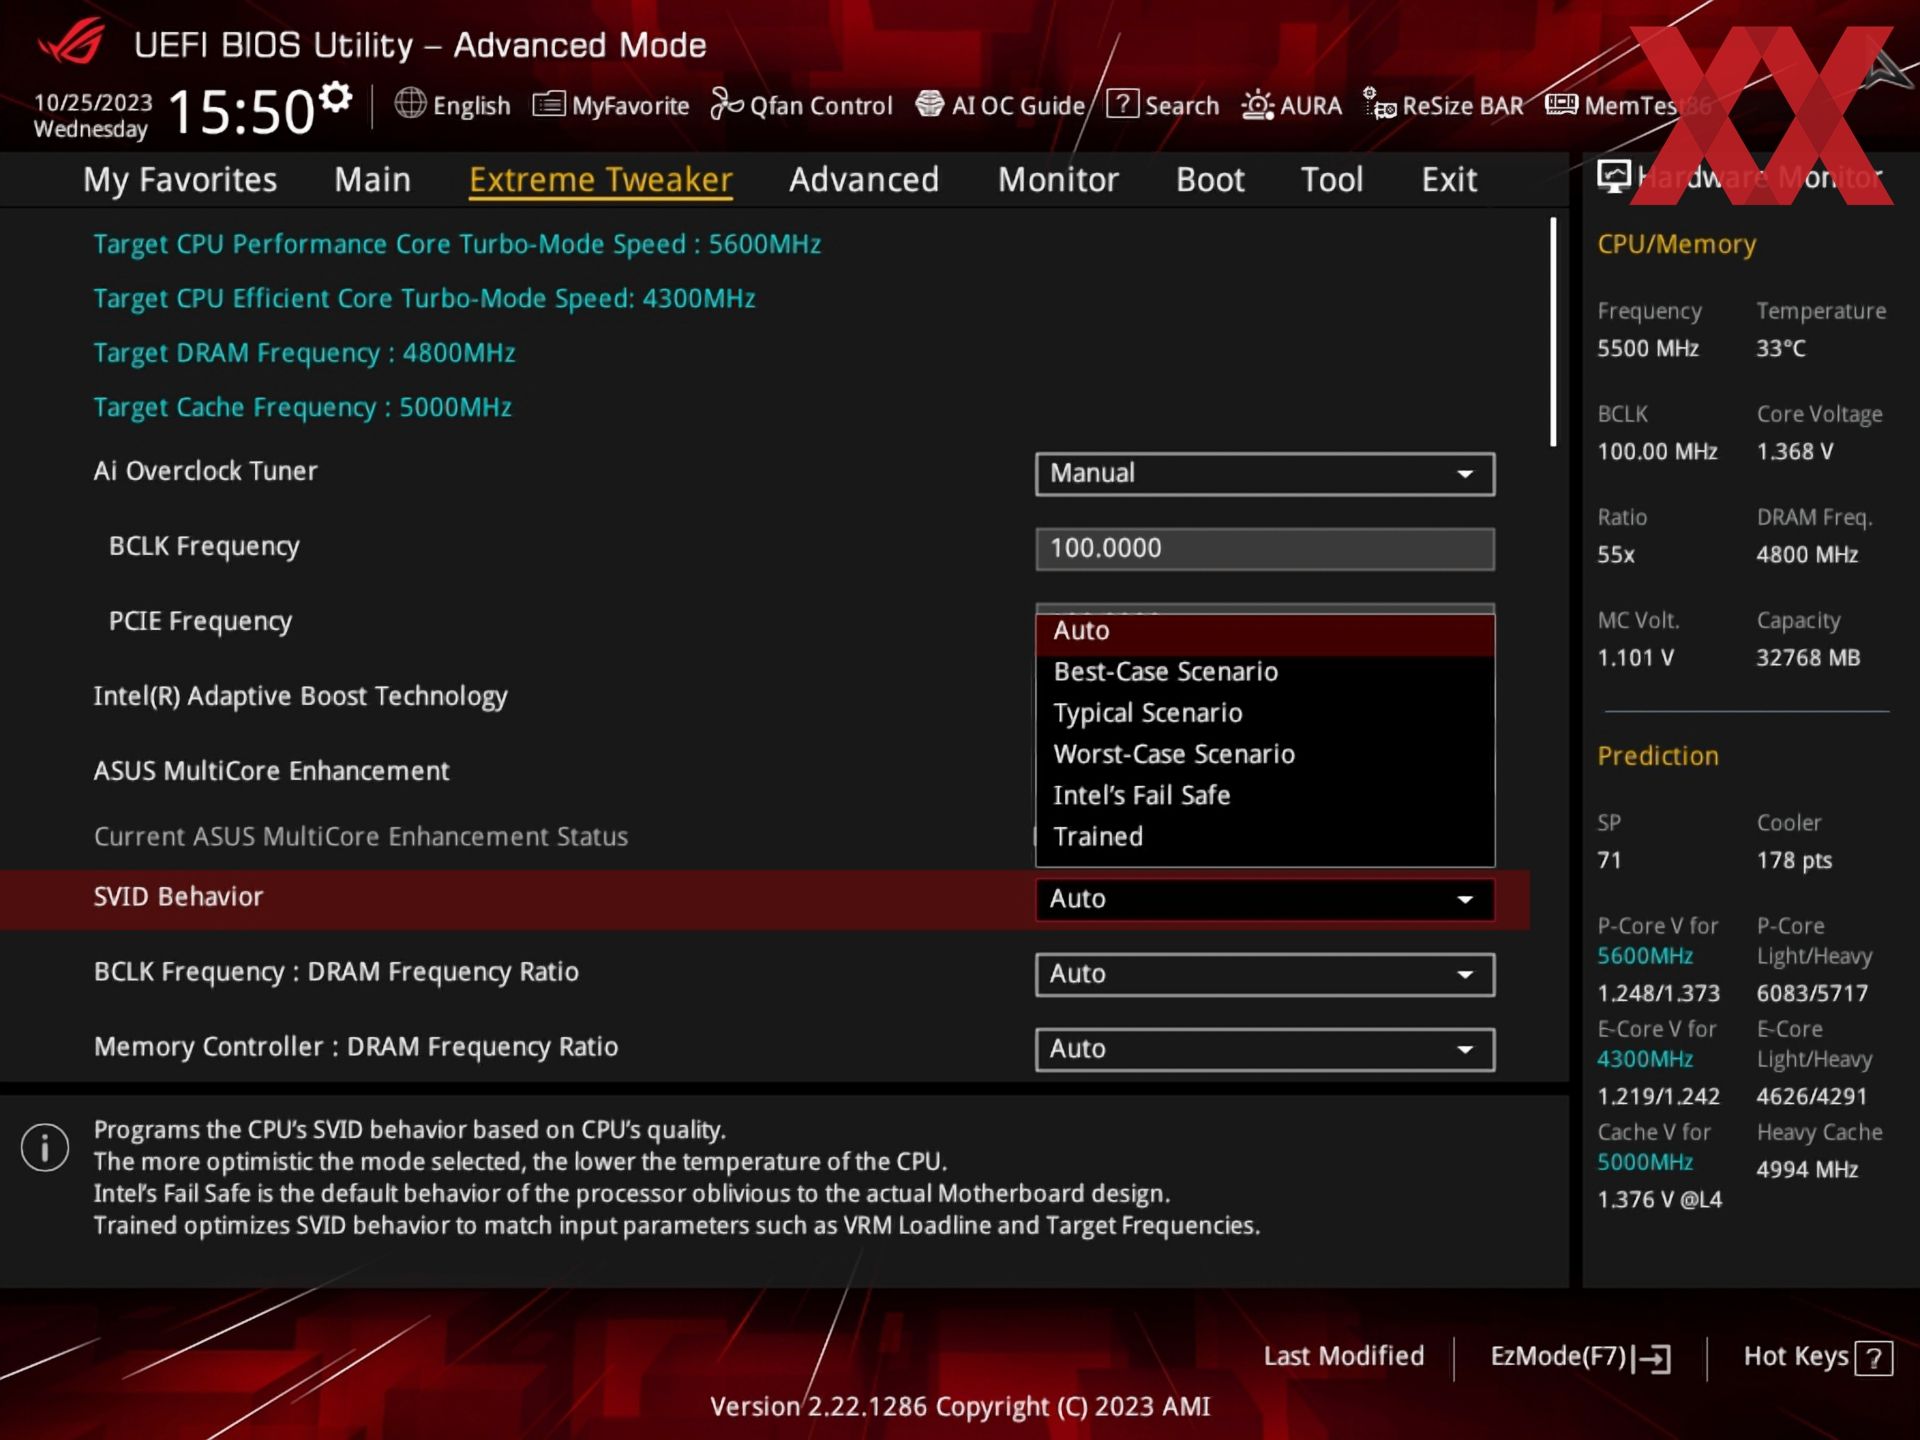
Task: Open Qfan Control fan icon
Action: pos(727,104)
